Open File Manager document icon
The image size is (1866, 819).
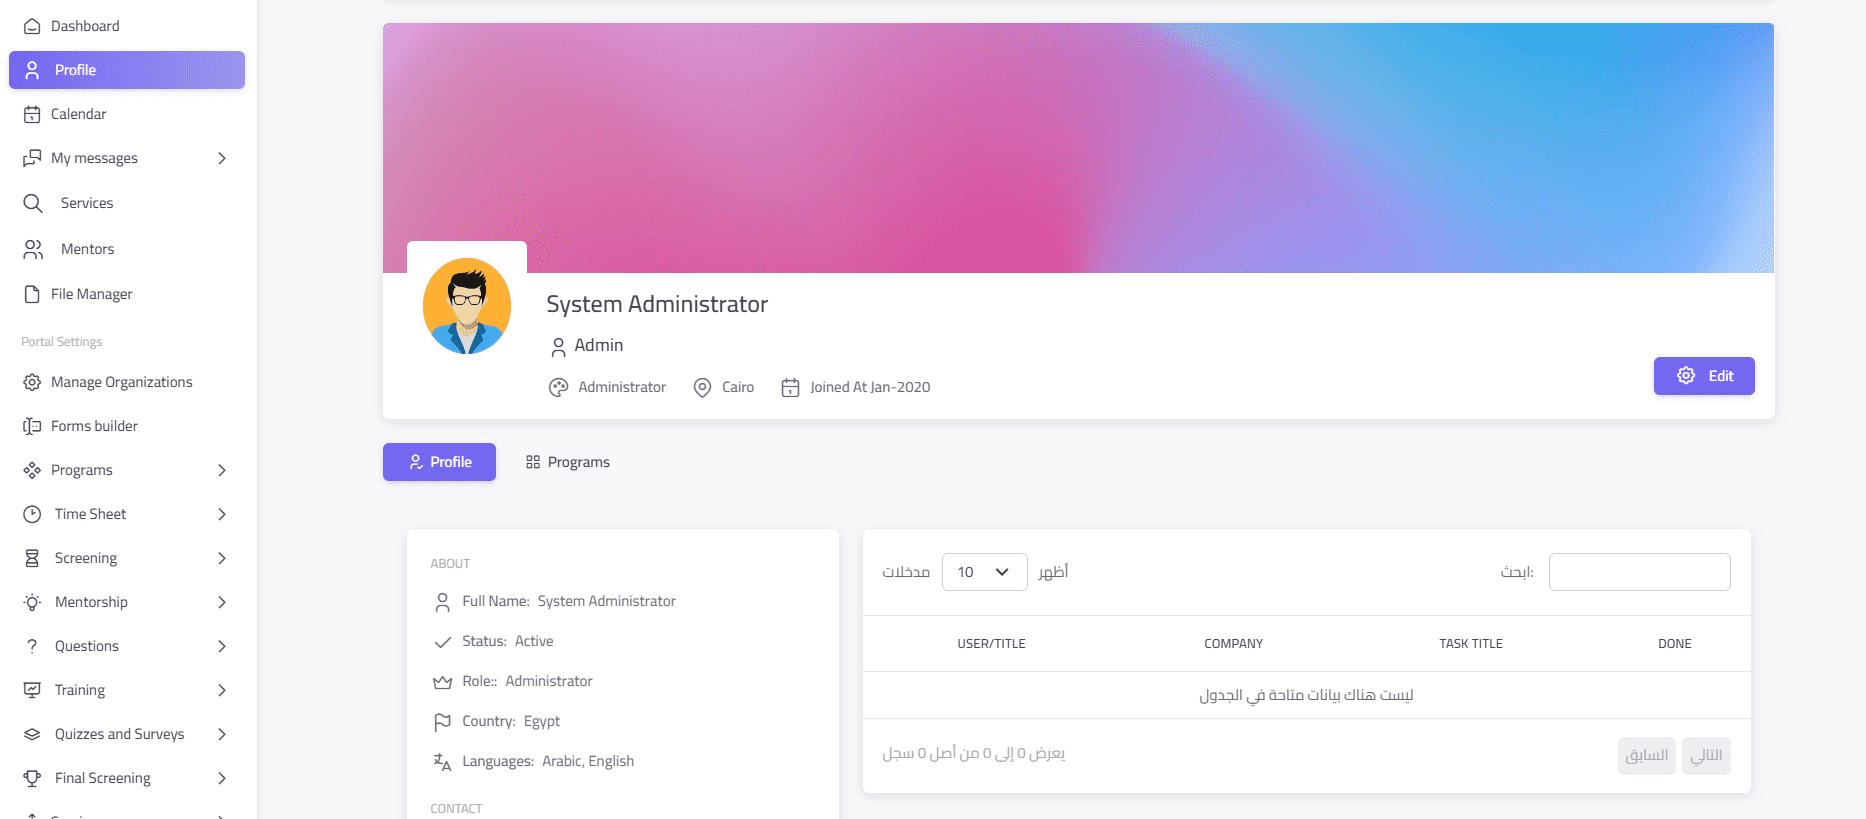[32, 294]
